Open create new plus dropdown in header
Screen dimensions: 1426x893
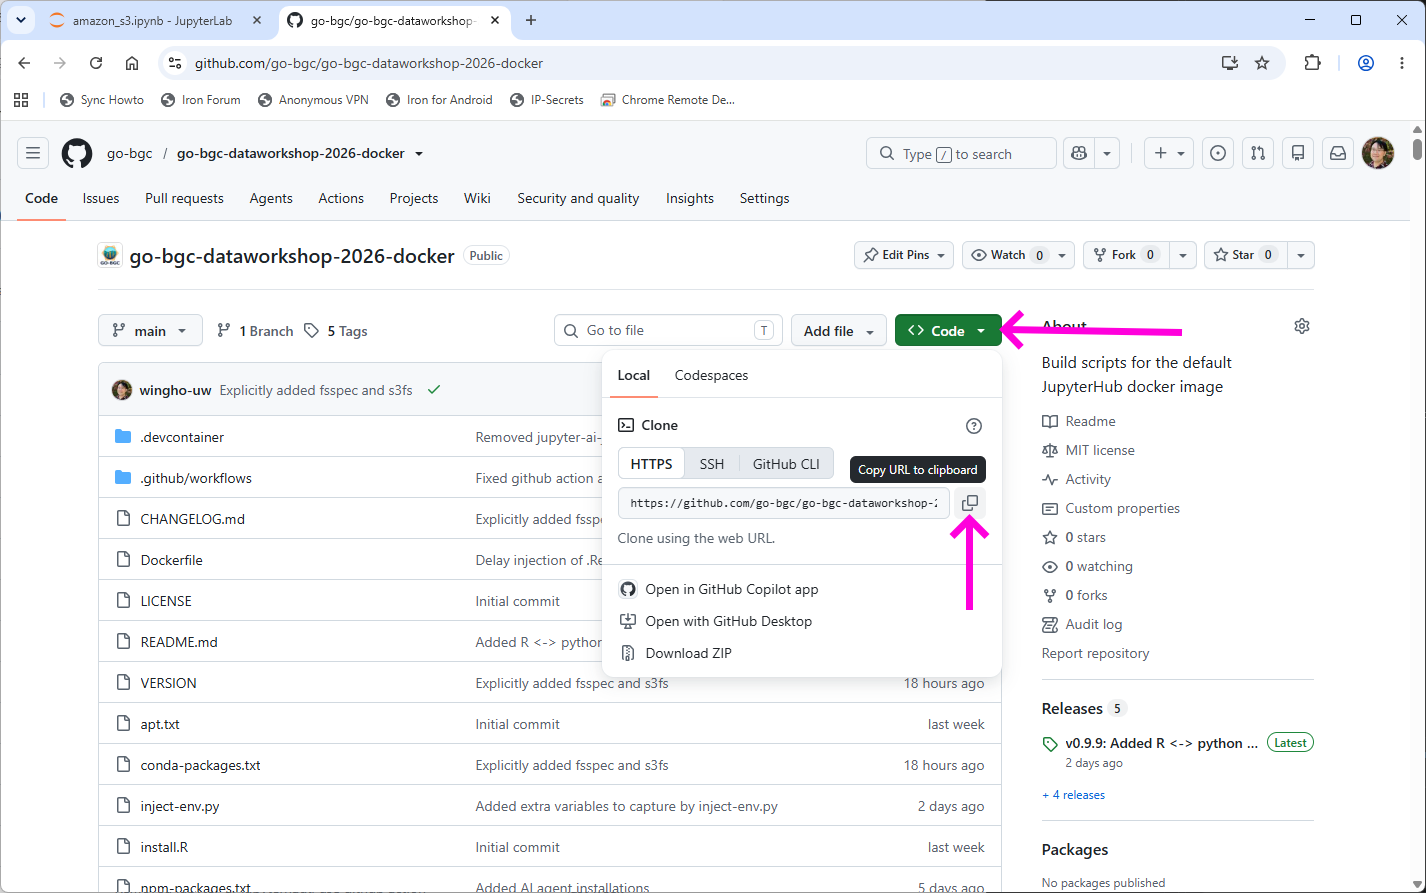coord(1169,153)
